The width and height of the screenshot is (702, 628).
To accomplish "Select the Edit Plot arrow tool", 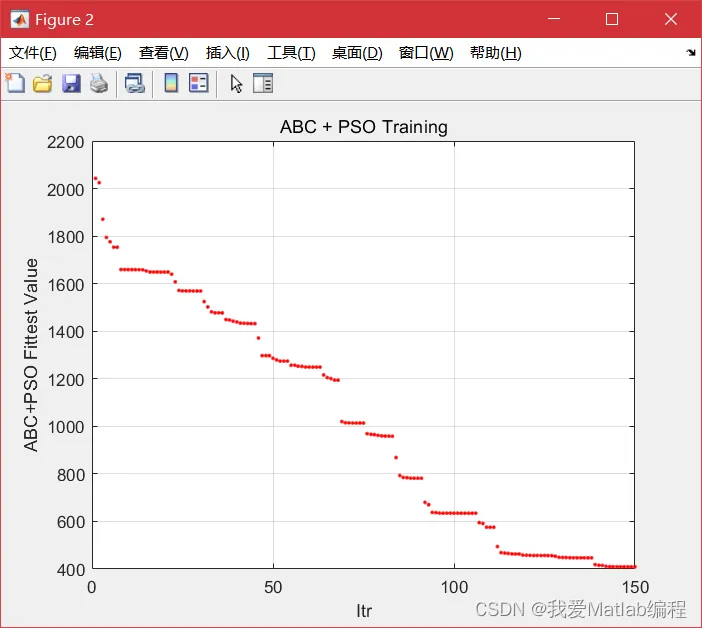I will pyautogui.click(x=236, y=84).
